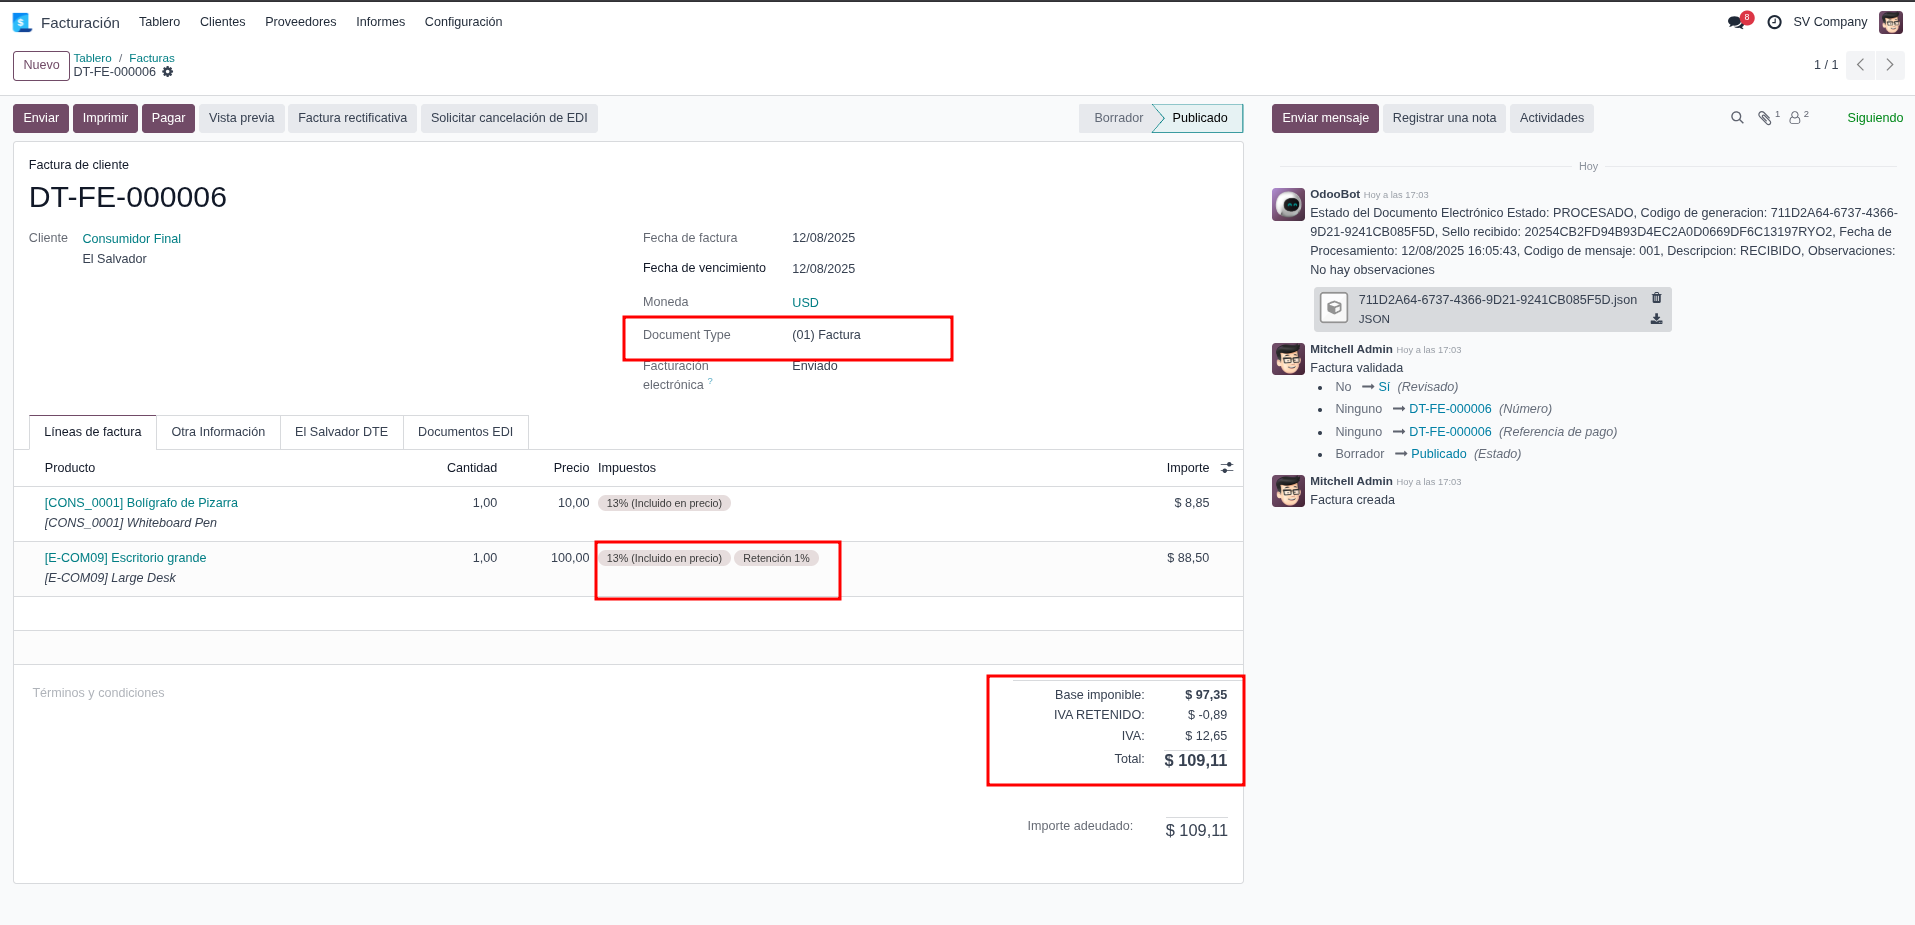
Task: Open the Consumidor Final customer link
Action: [131, 239]
